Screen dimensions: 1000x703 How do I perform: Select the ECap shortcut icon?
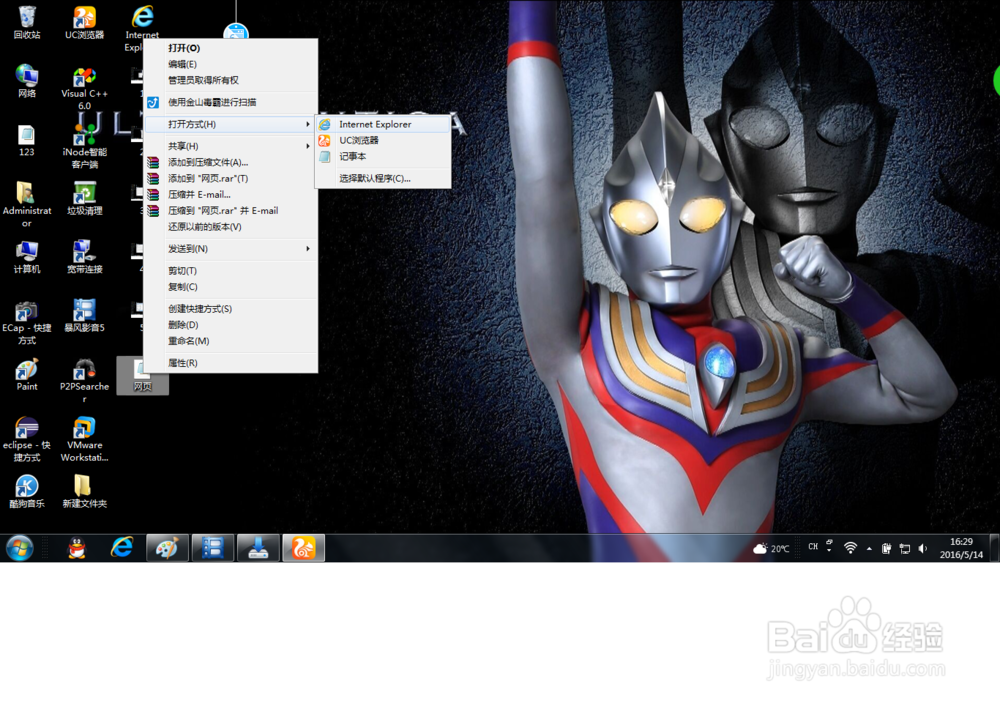pos(27,322)
